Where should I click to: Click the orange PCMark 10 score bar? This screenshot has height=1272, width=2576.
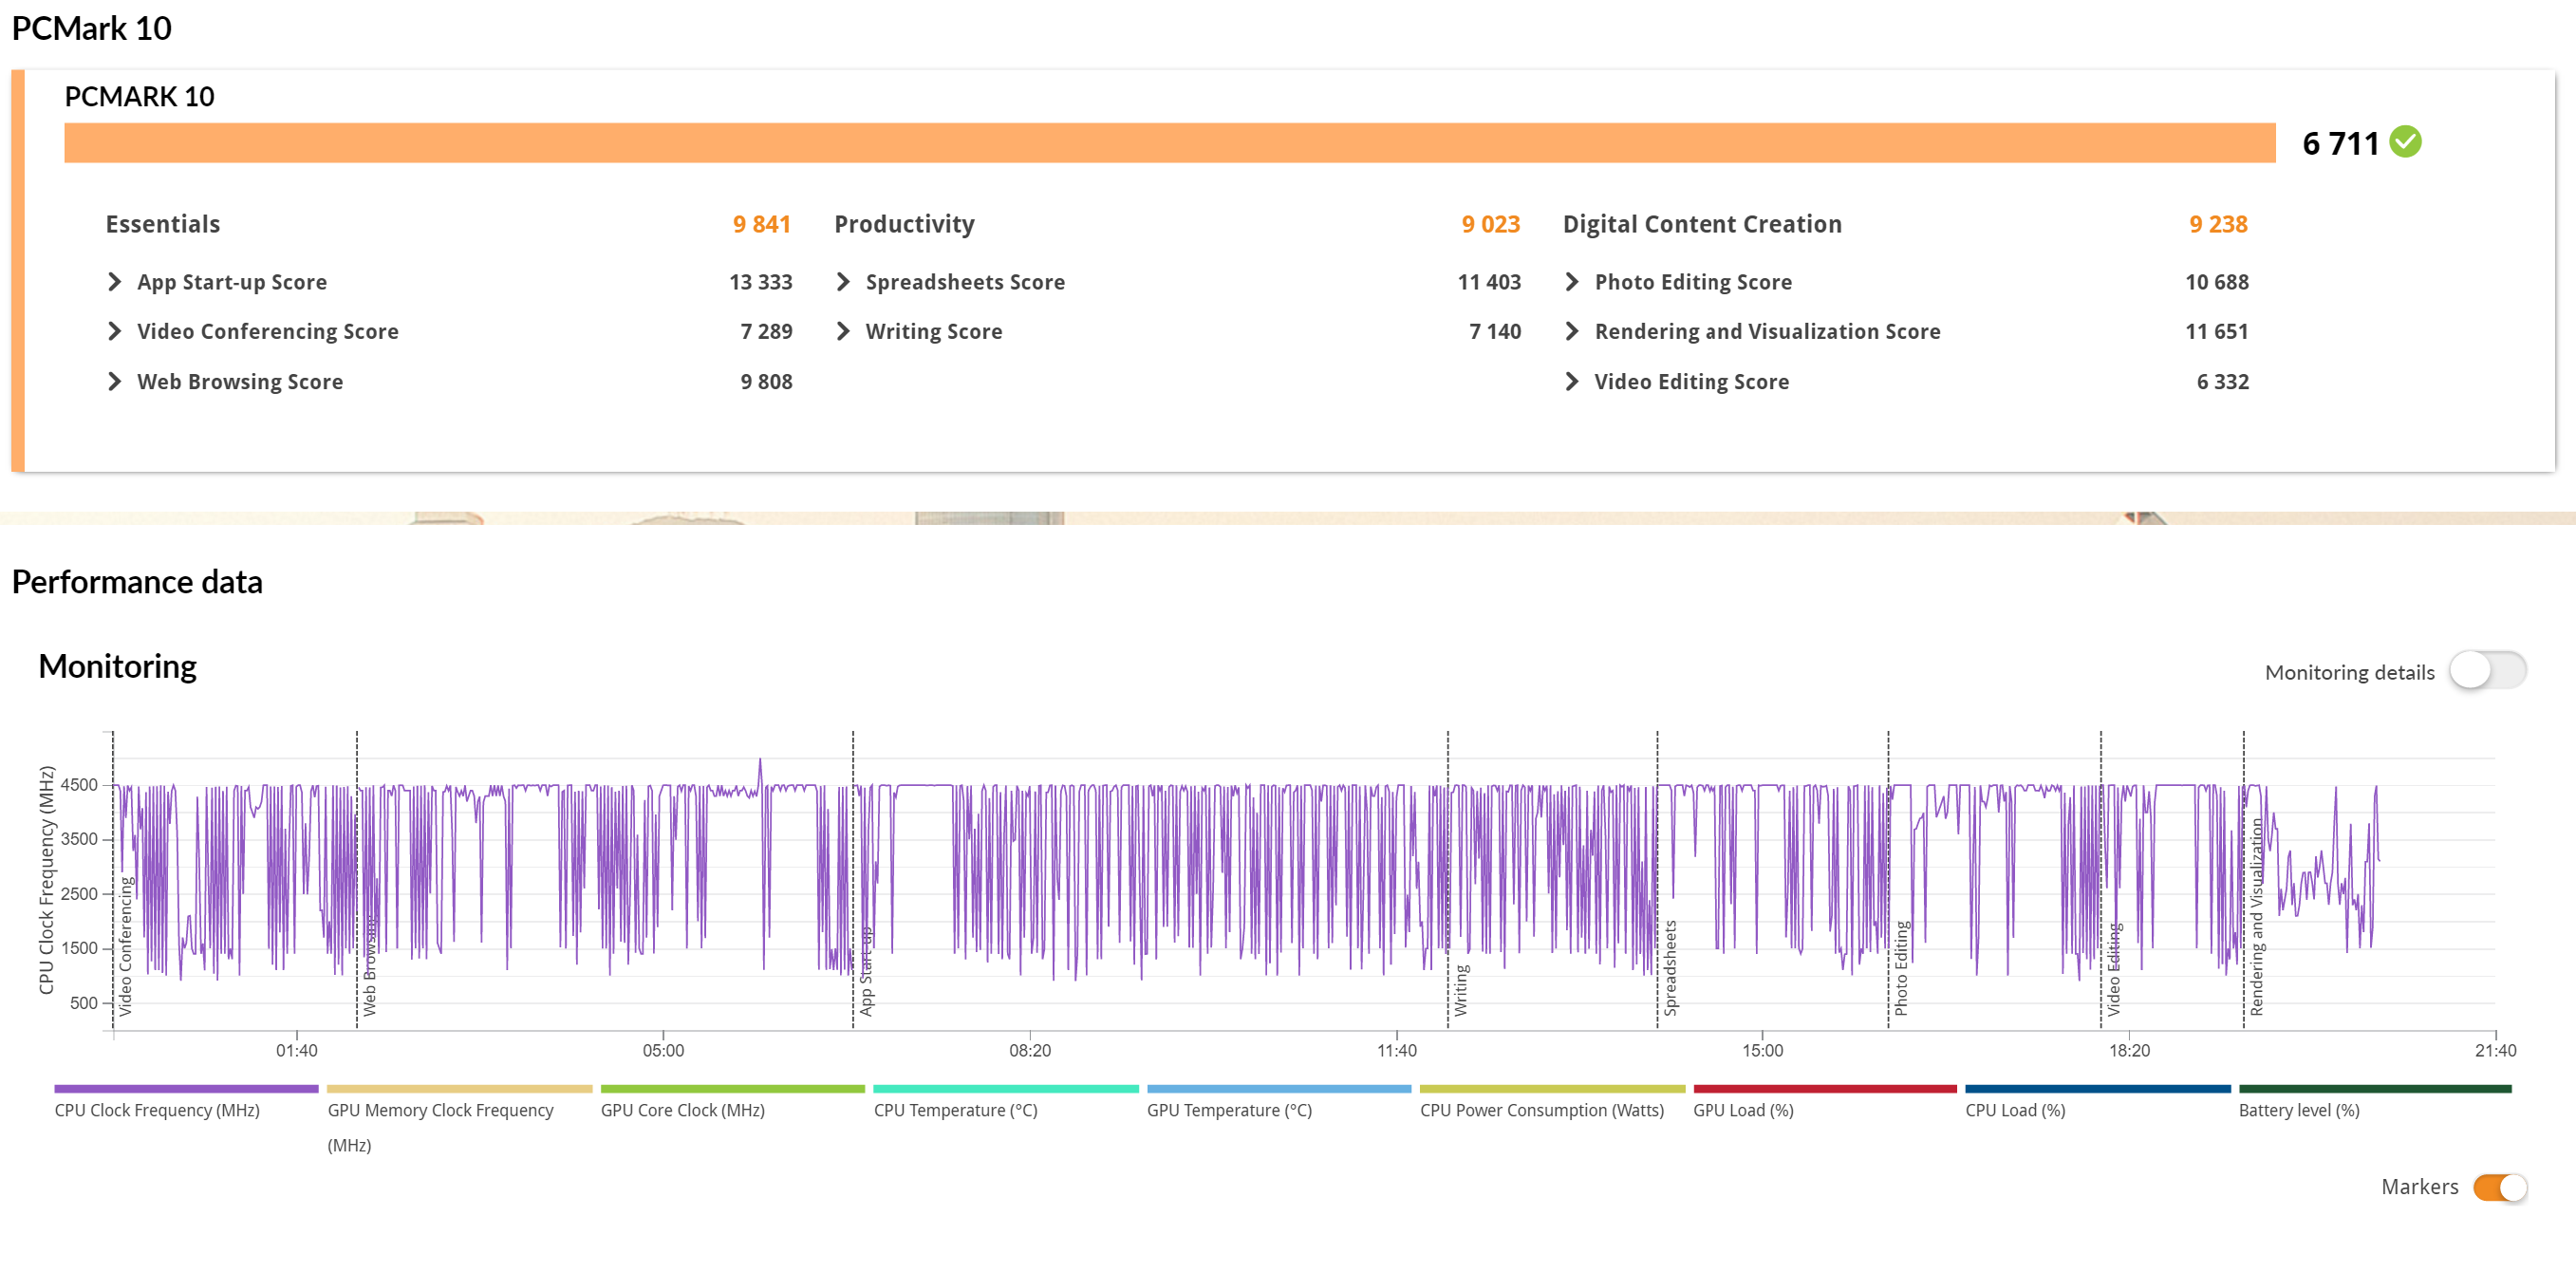coord(1169,143)
